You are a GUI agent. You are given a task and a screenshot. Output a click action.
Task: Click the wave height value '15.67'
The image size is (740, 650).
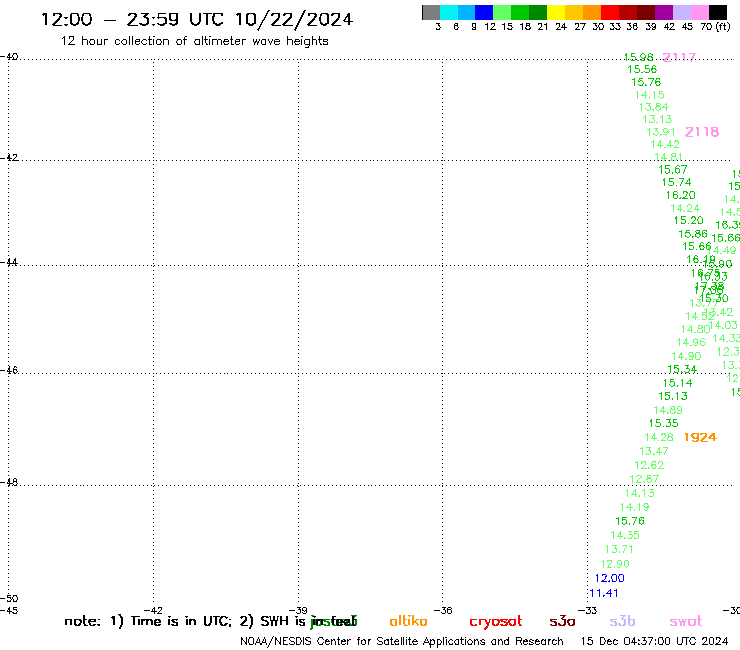[x=673, y=169]
